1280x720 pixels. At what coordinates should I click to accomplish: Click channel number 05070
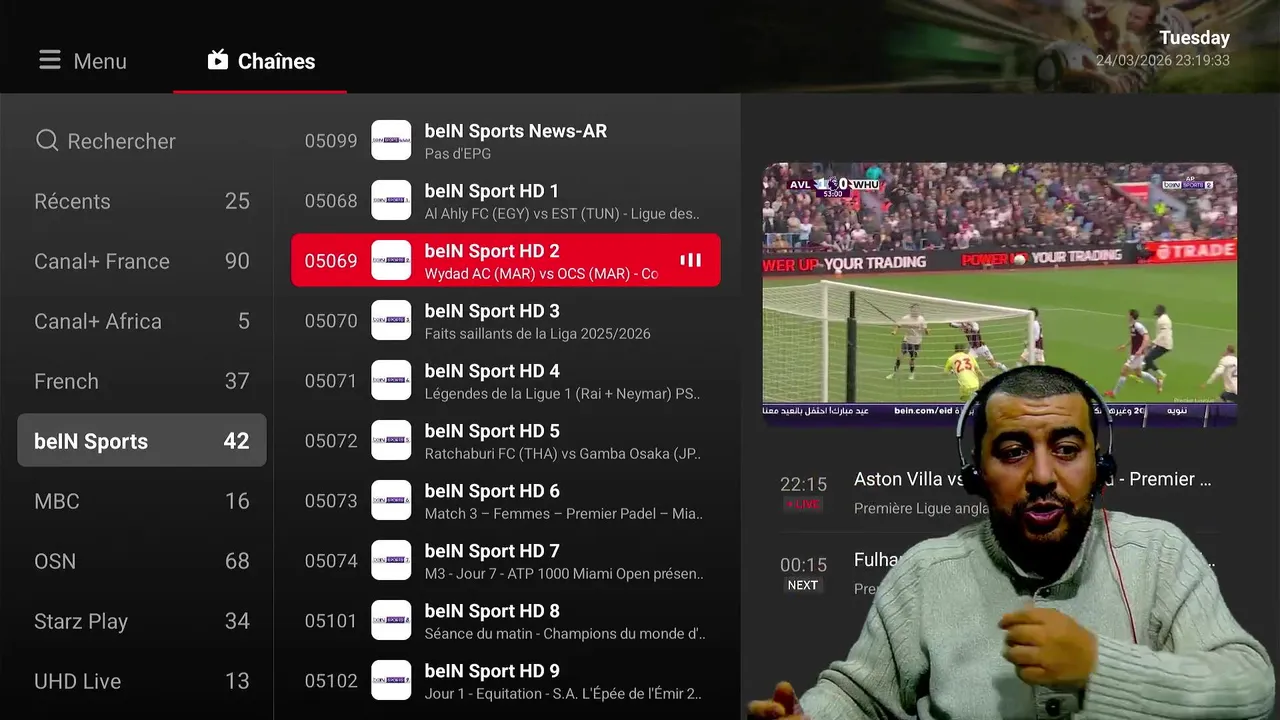coord(331,321)
